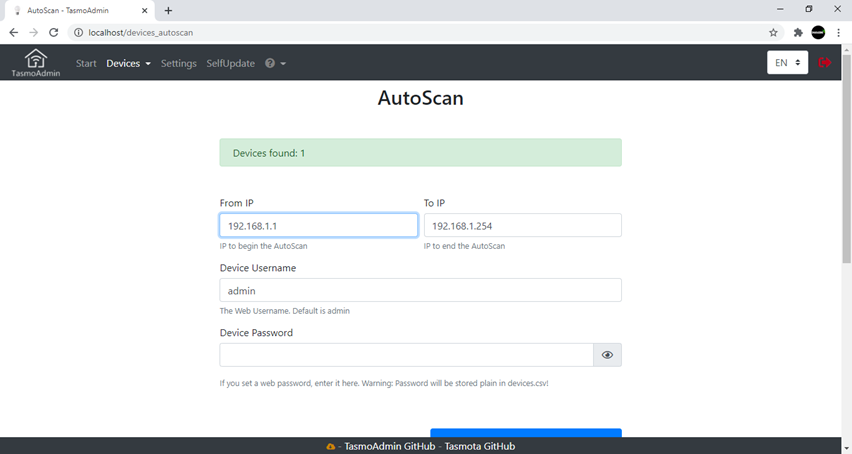Open the Tasmota GitHub footer link
Screen dimensions: 852x454
pos(480,446)
